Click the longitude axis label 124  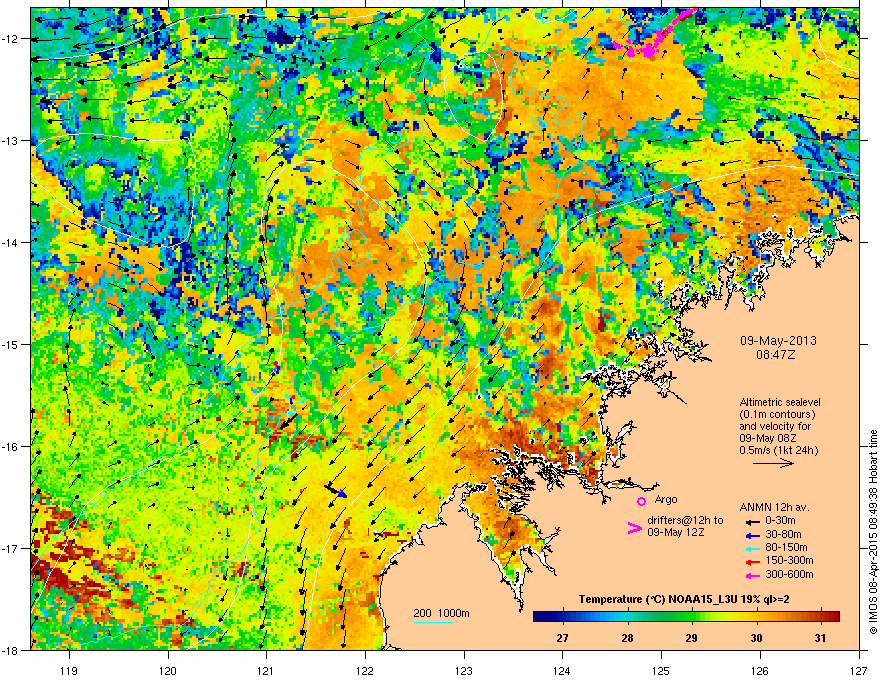[x=562, y=670]
